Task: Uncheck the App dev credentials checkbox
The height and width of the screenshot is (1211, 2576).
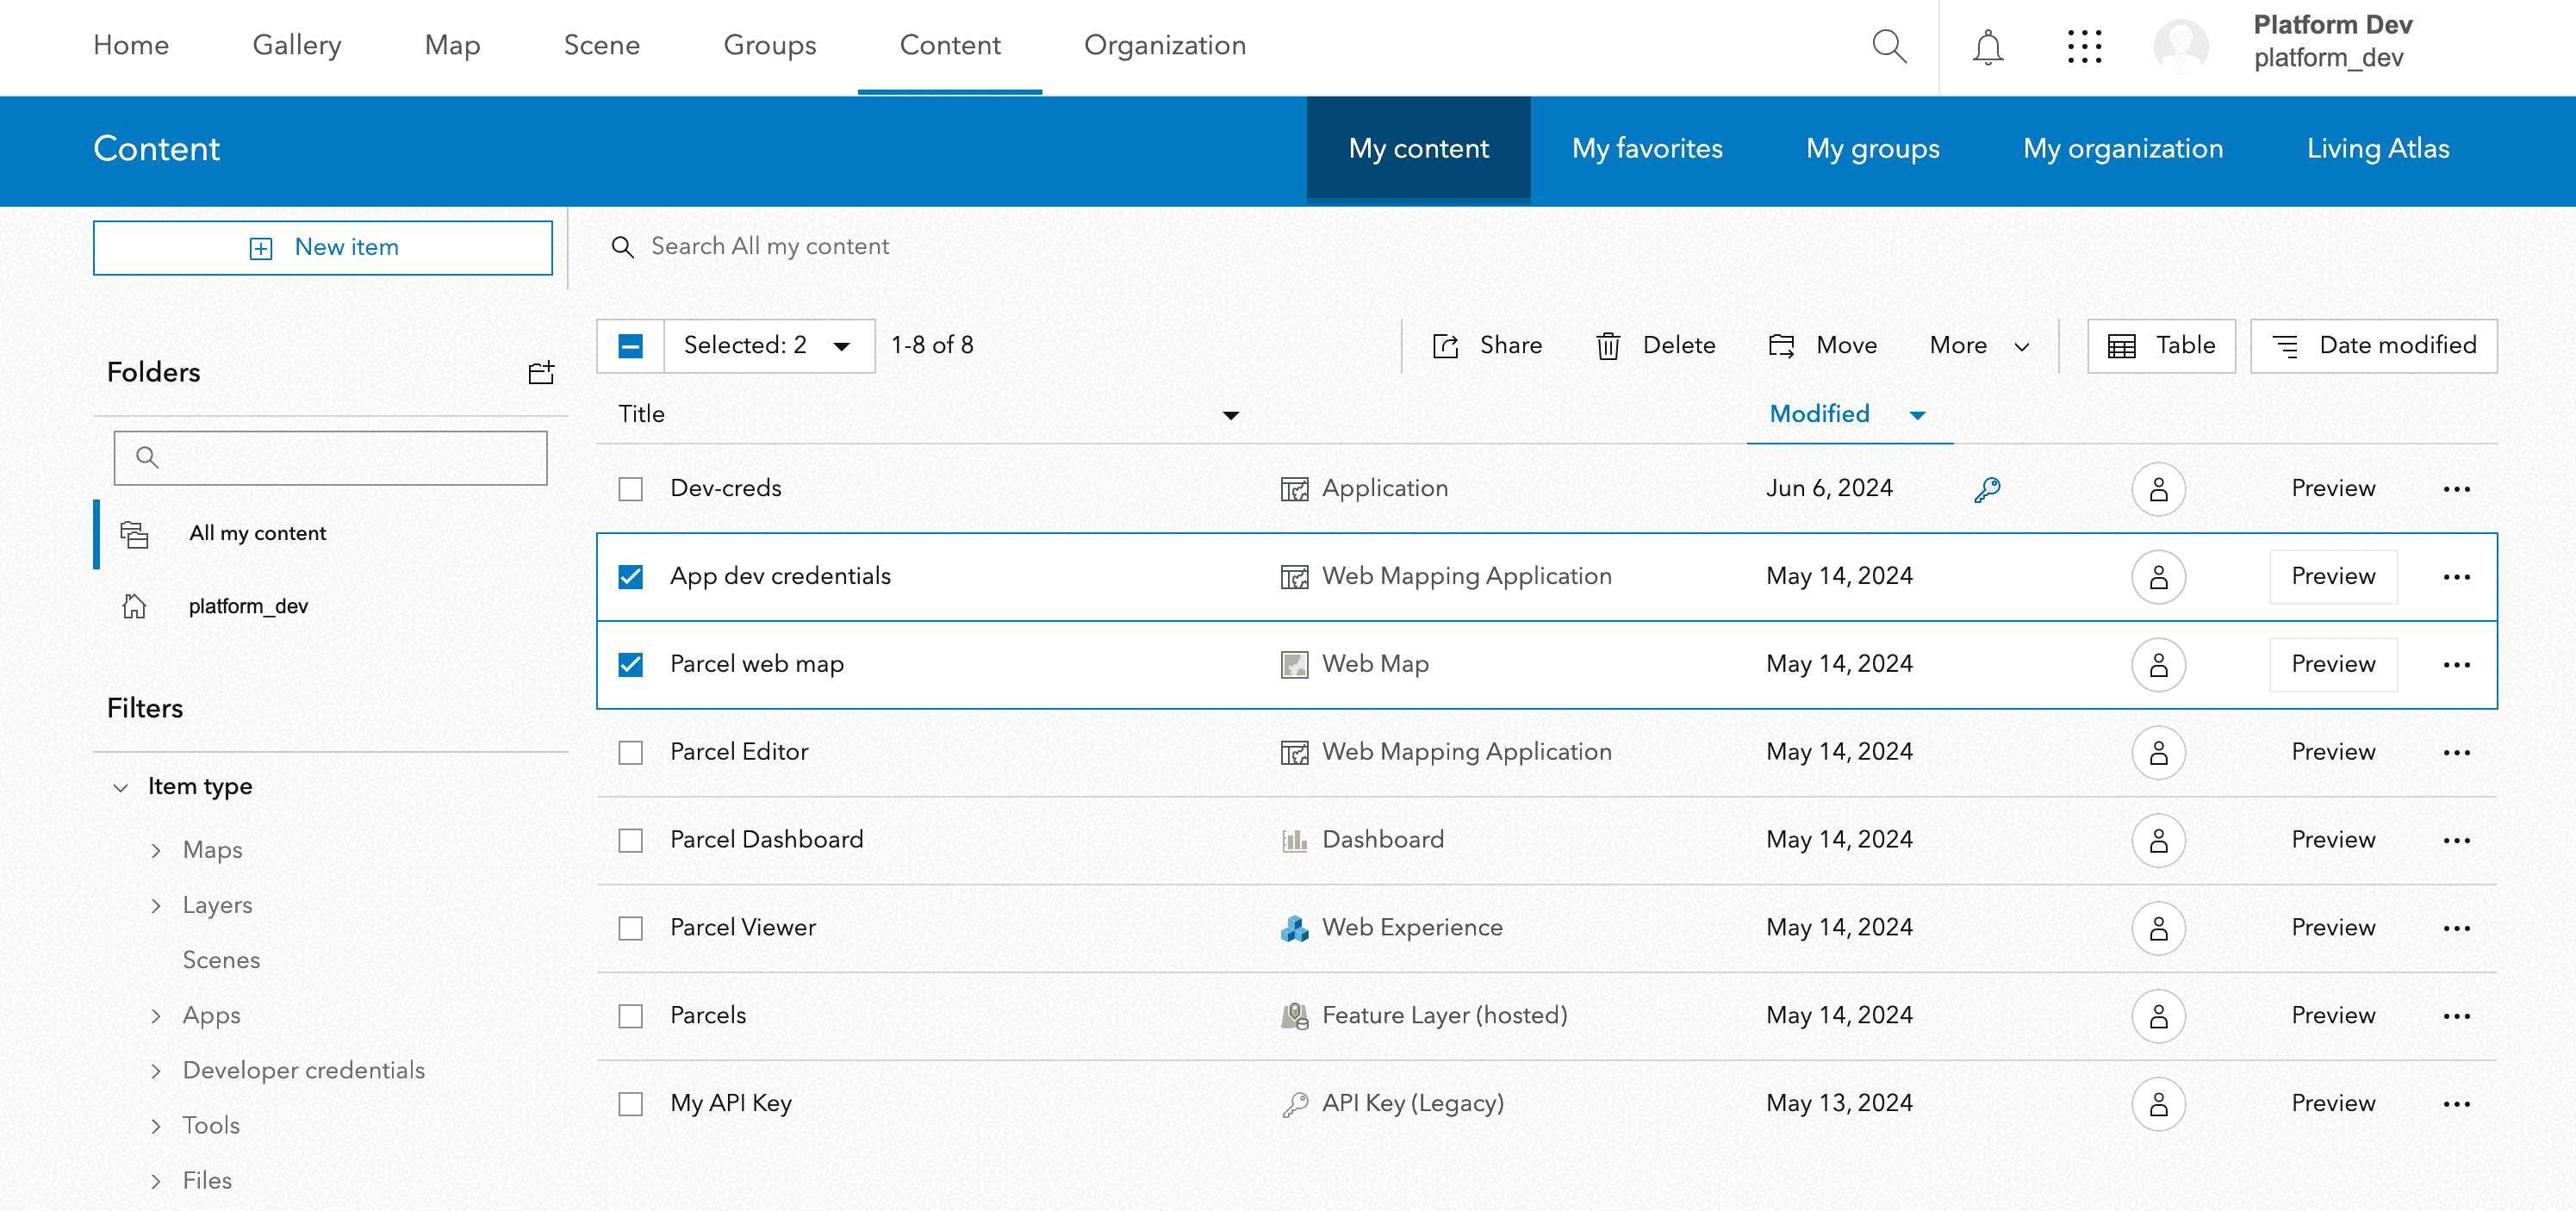Action: pyautogui.click(x=630, y=576)
